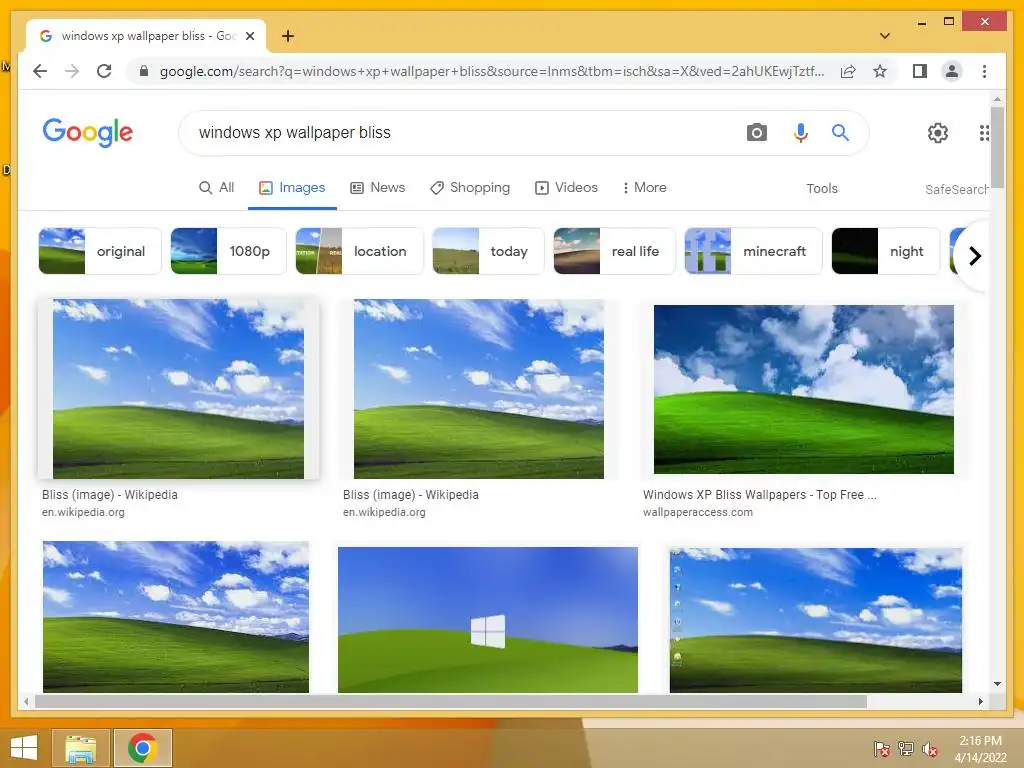Choose the real life suggestion chip

tap(614, 251)
